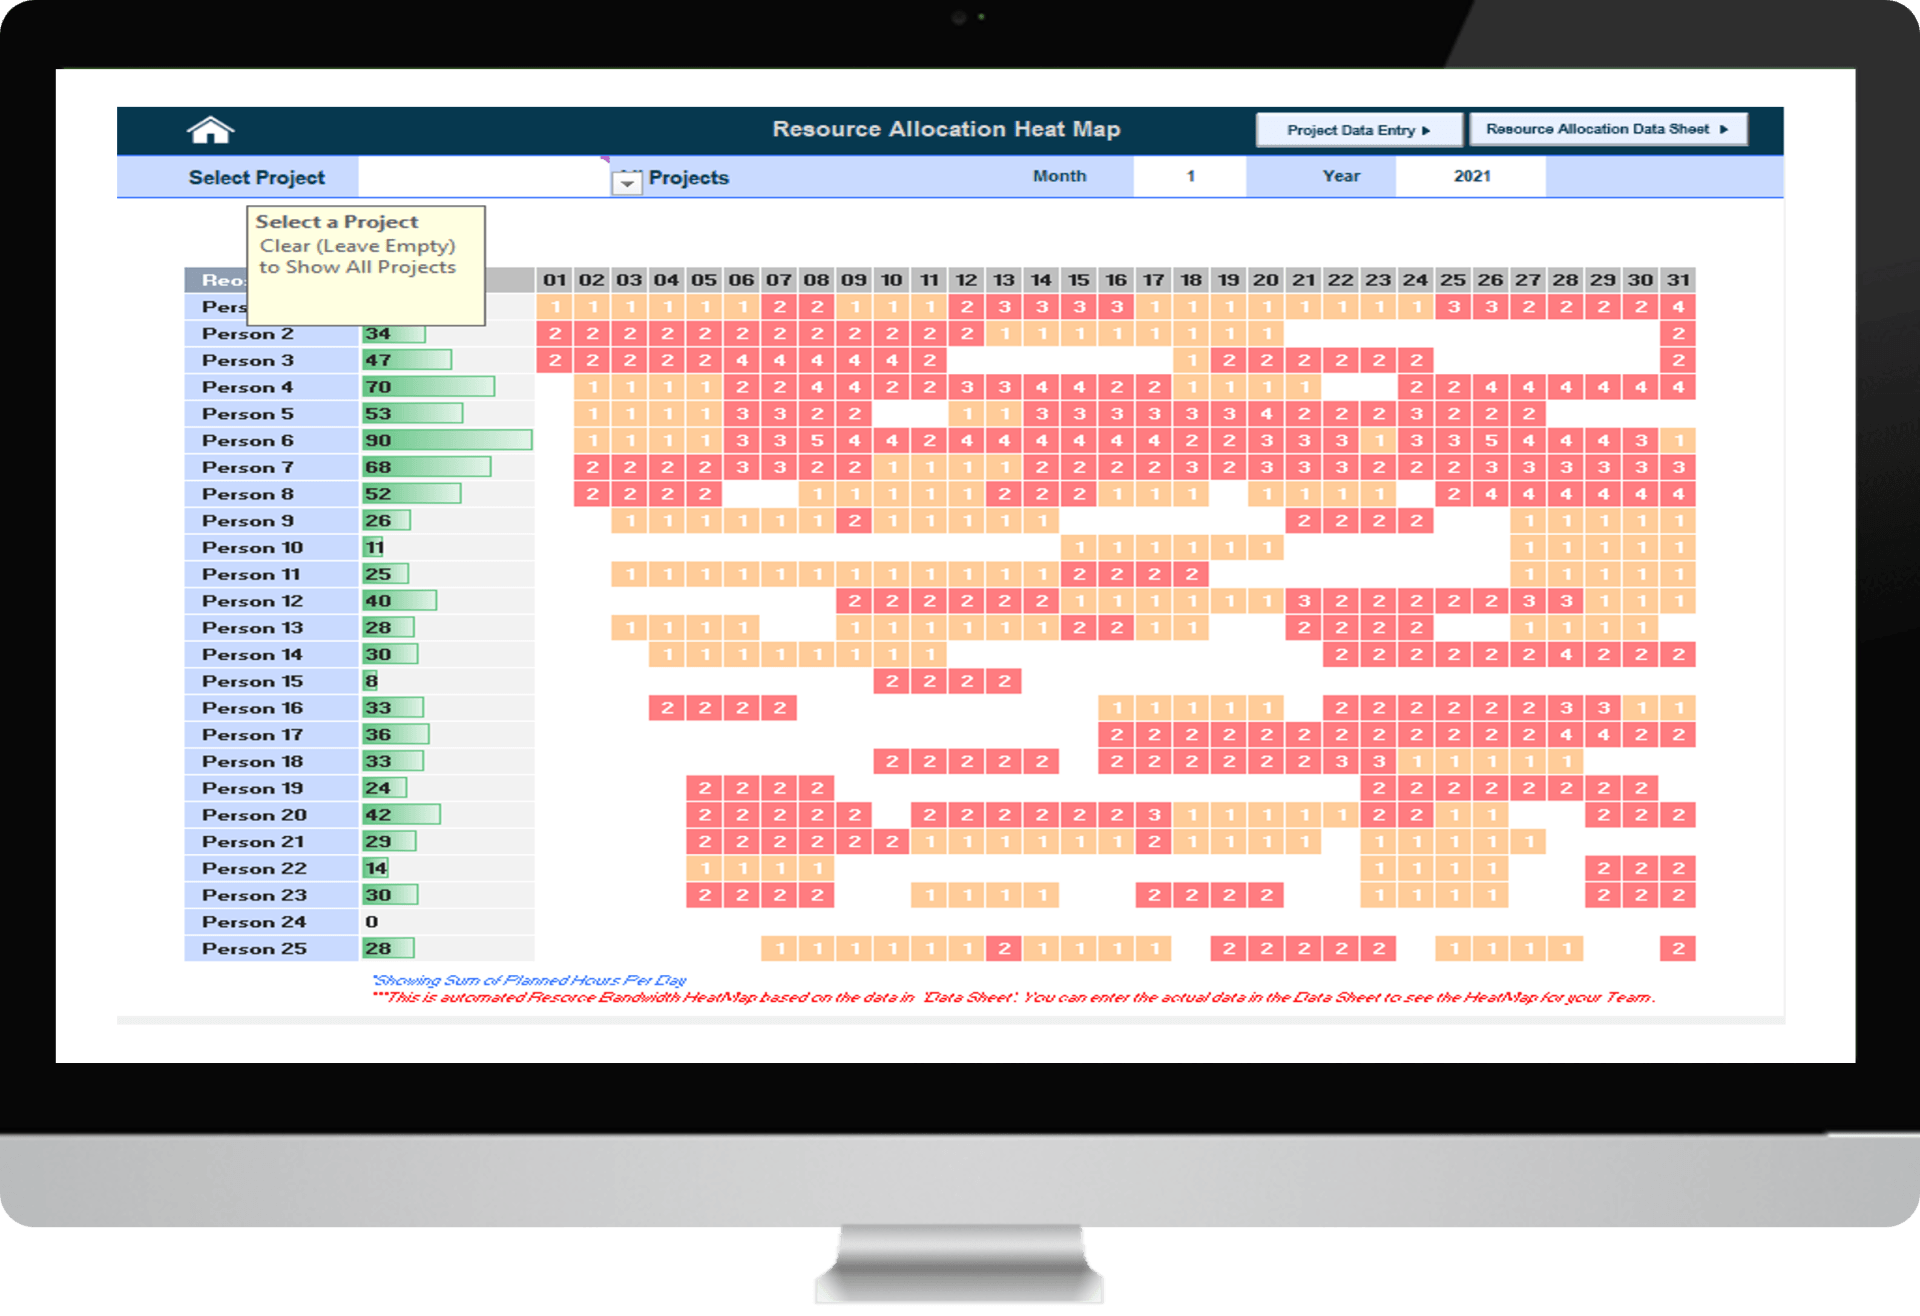Image resolution: width=1920 pixels, height=1316 pixels.
Task: Select Person 15 total value 8
Action: [x=371, y=681]
